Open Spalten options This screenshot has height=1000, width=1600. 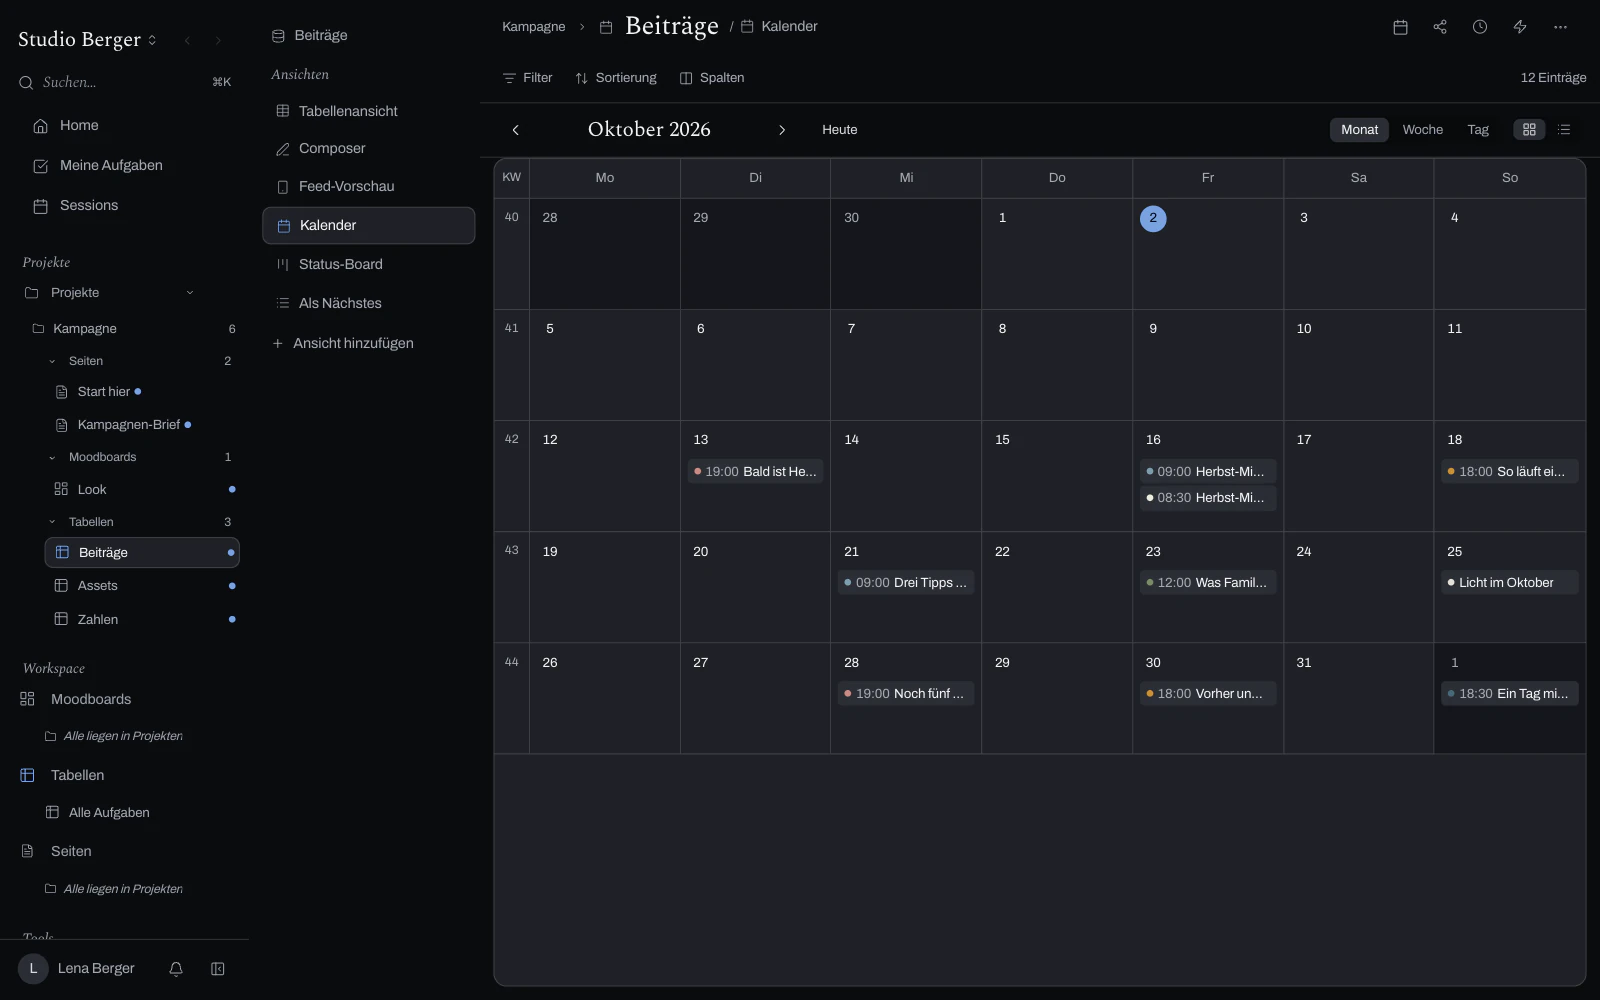[712, 78]
